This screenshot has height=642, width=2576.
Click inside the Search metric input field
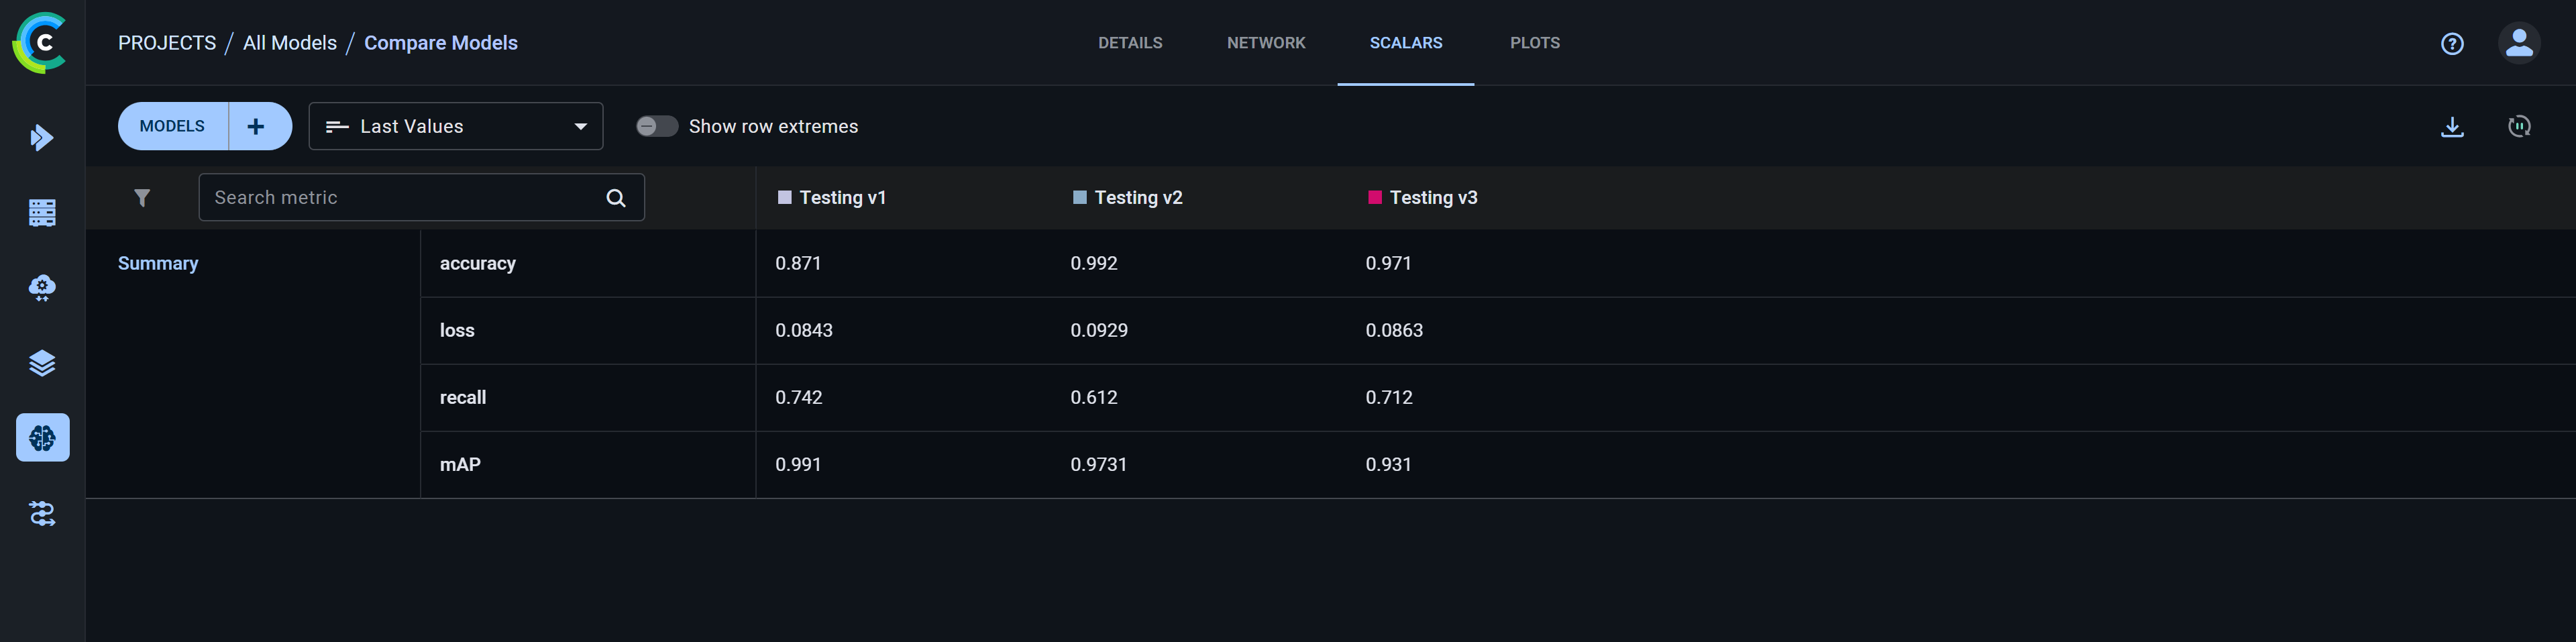tap(400, 197)
